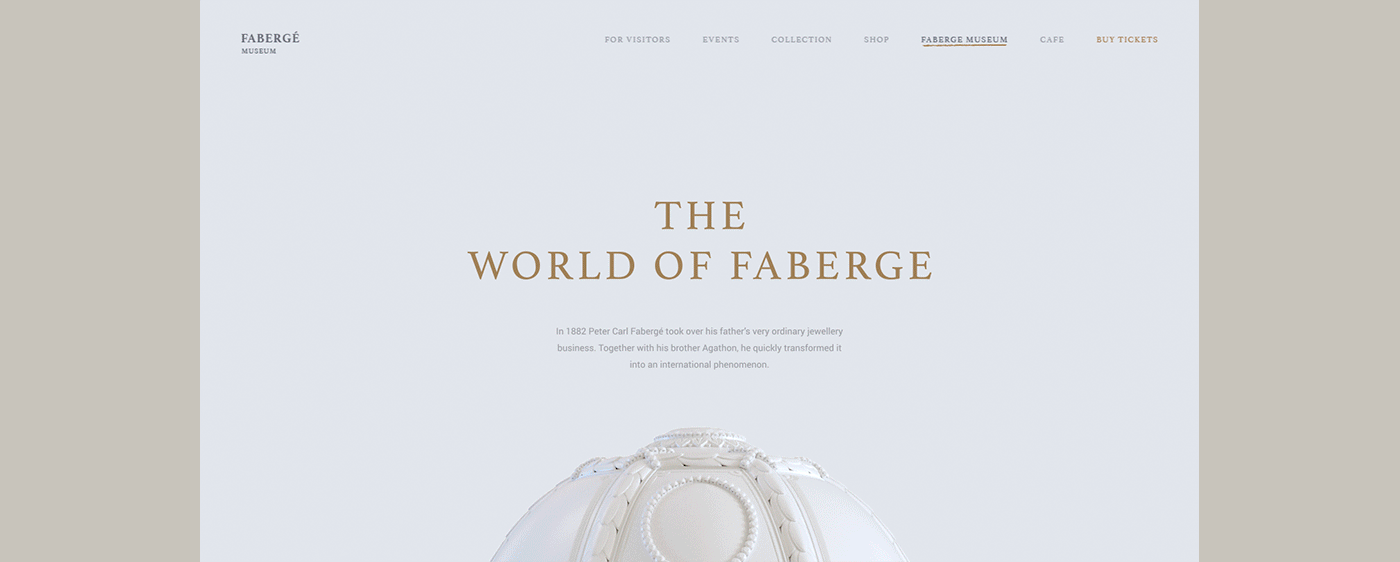Click the beige margin right of the page
1400x562 pixels.
(x=1299, y=281)
